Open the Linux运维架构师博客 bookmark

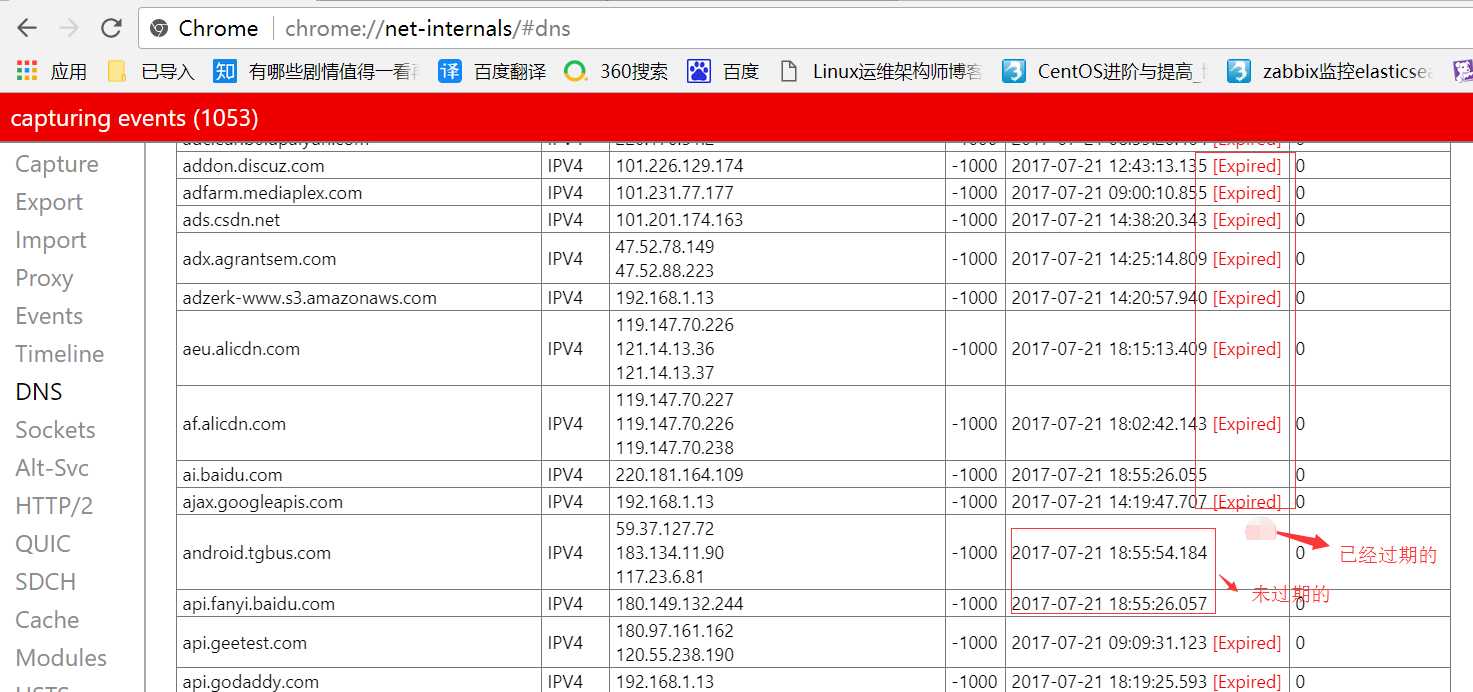881,71
